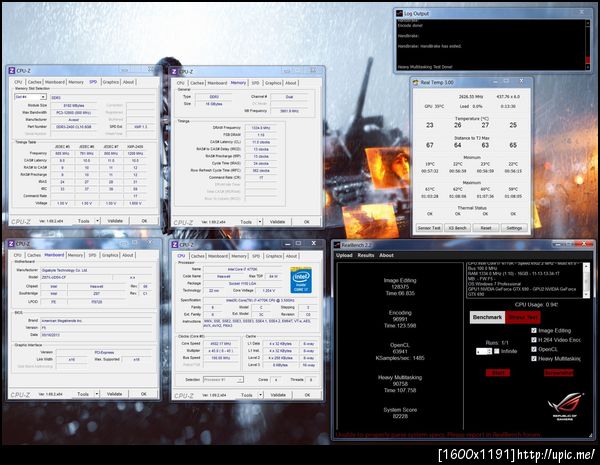
Task: Open the memory slot selection dropdown in SPD window
Action: pos(30,97)
